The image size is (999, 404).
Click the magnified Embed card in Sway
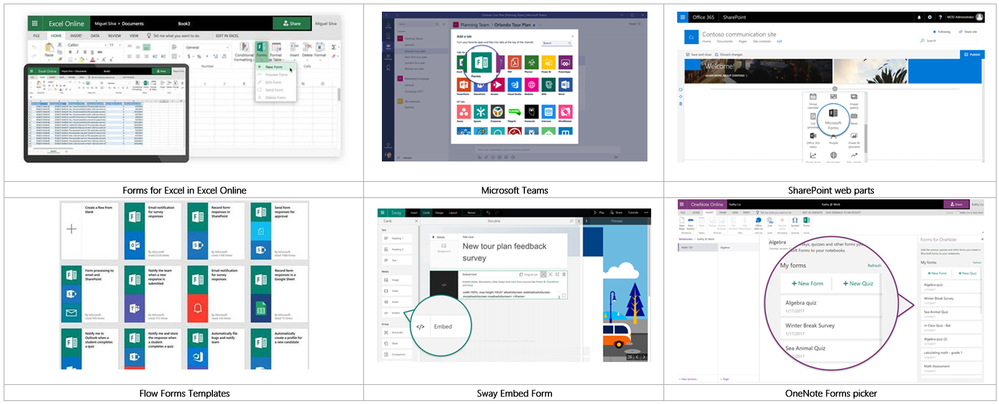(441, 327)
